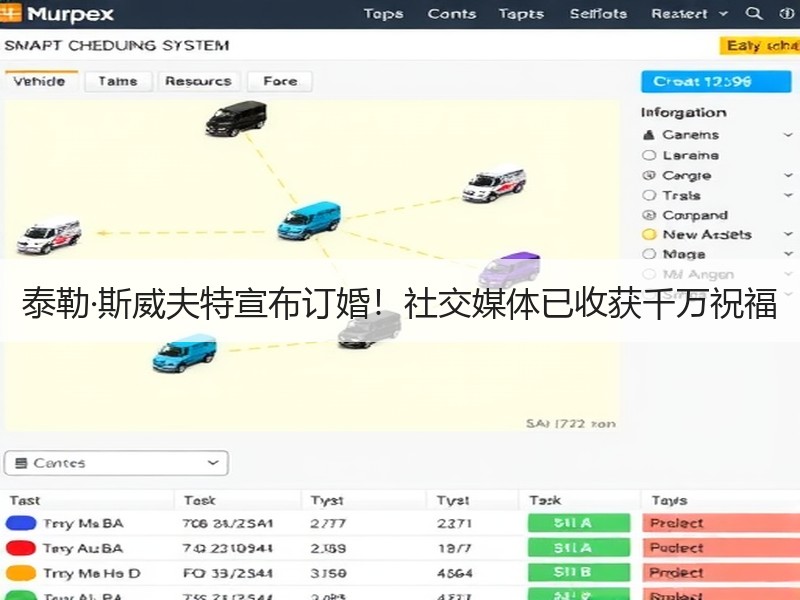Expand the Cargie row chevron
This screenshot has width=800, height=600.
pos(788,175)
